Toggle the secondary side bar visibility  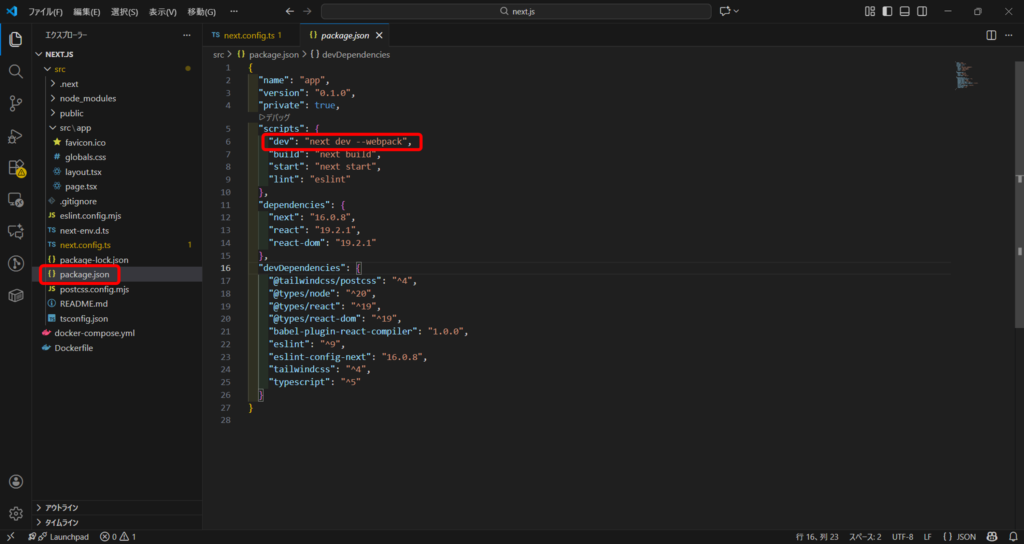921,11
